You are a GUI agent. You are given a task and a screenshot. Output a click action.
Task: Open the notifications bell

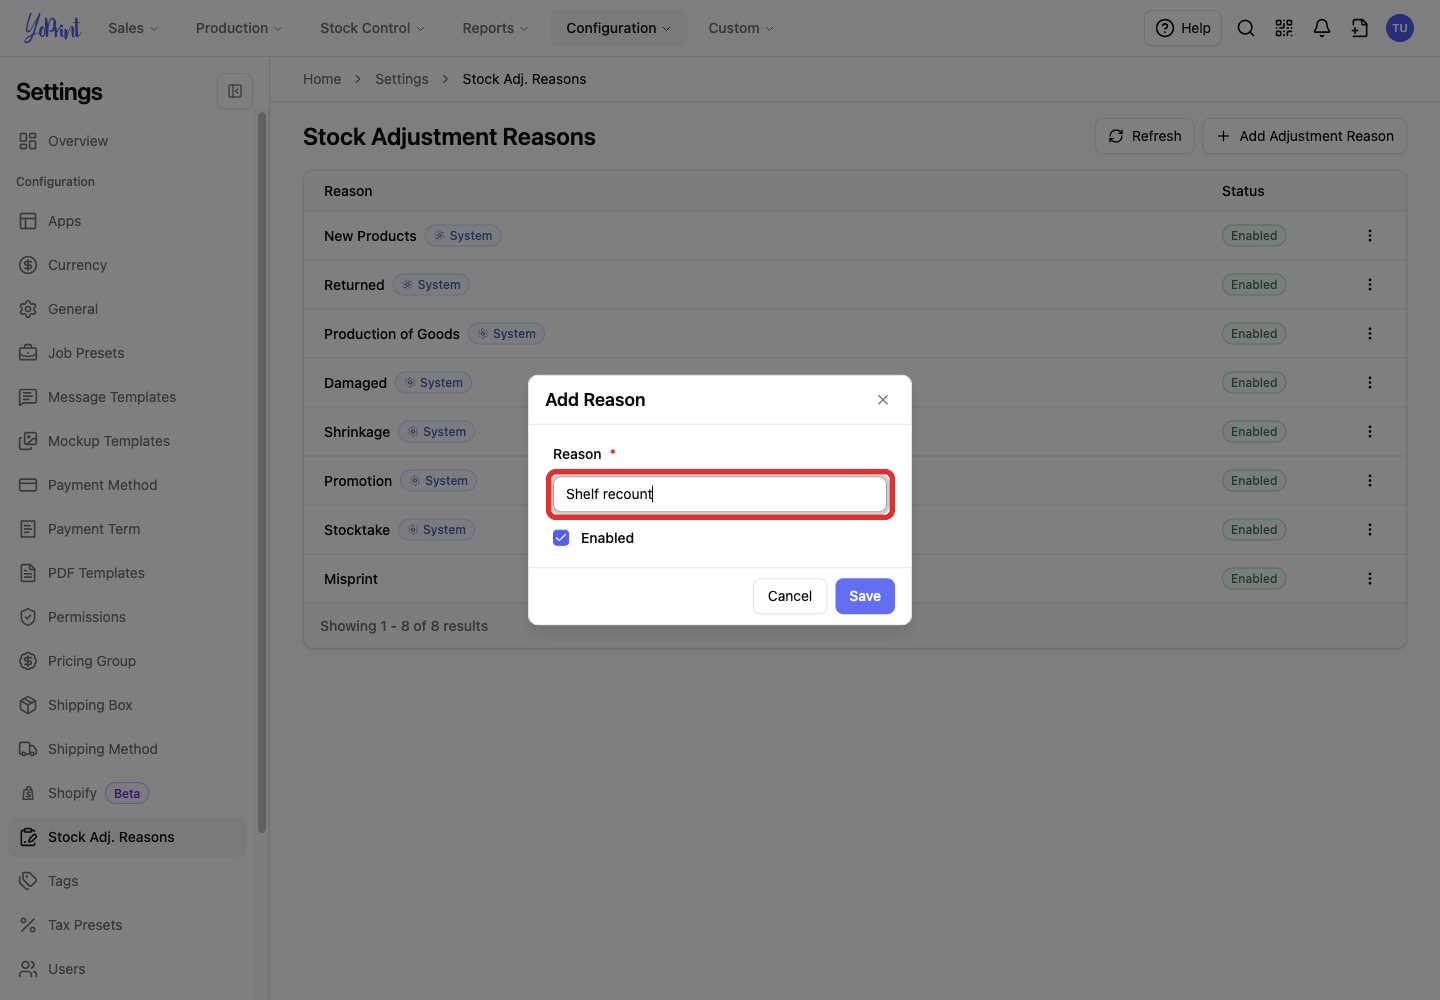tap(1322, 28)
